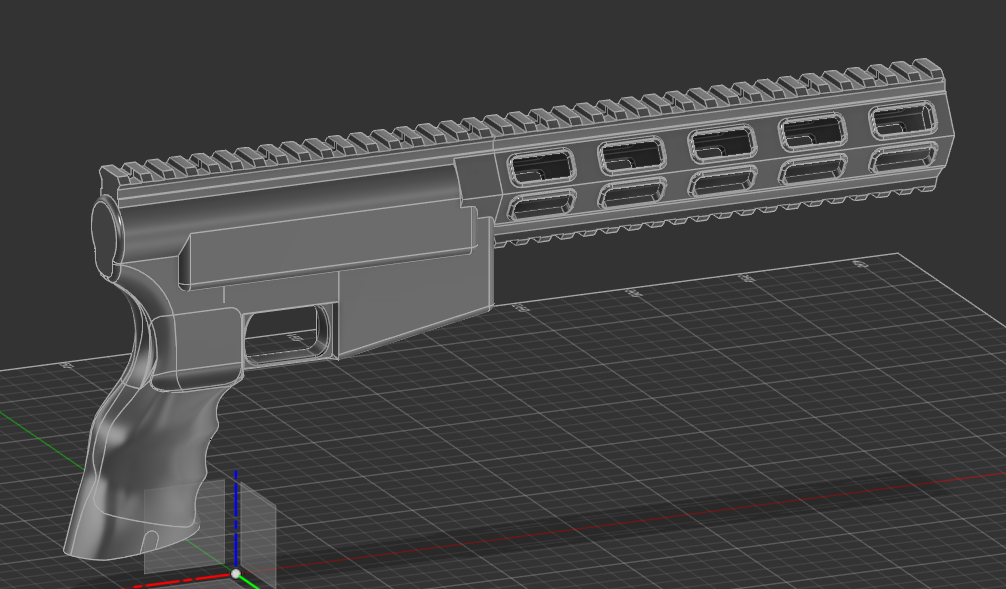1006x589 pixels.
Task: Select the translucent origin plane right of blue axis
Action: [257, 530]
